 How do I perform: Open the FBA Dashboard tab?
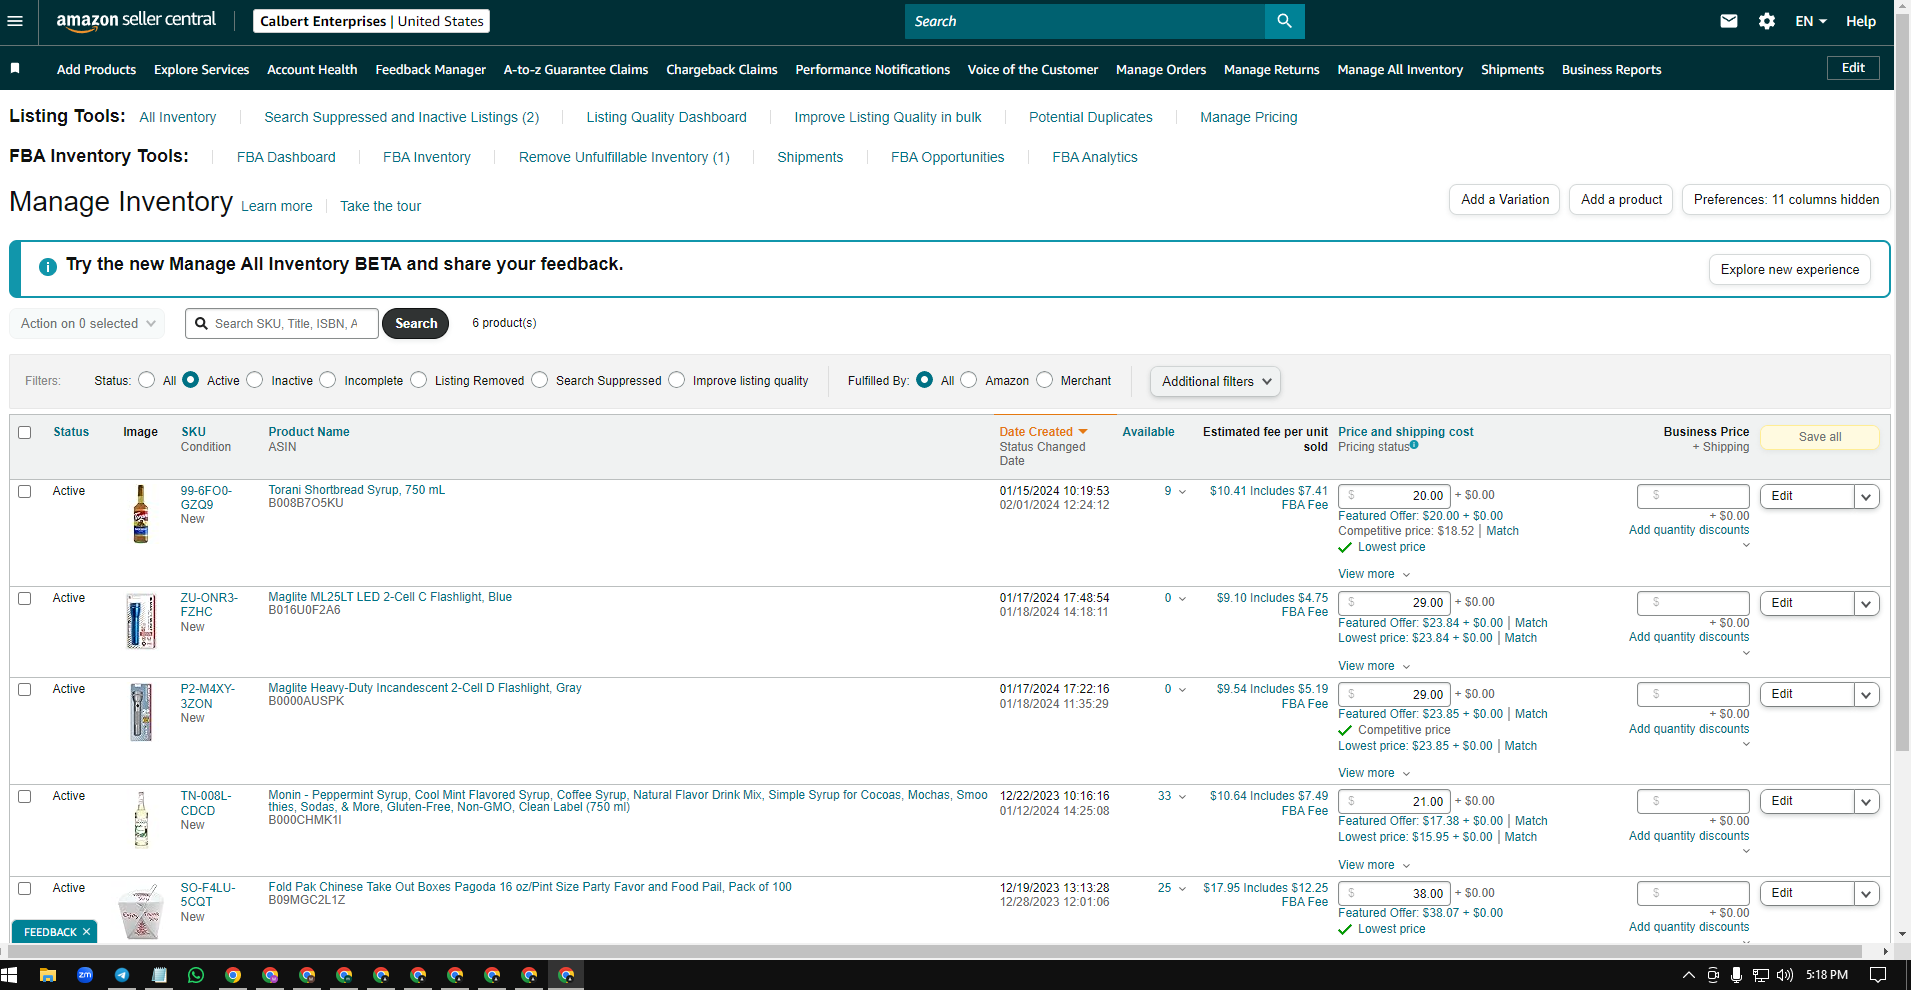pyautogui.click(x=286, y=157)
